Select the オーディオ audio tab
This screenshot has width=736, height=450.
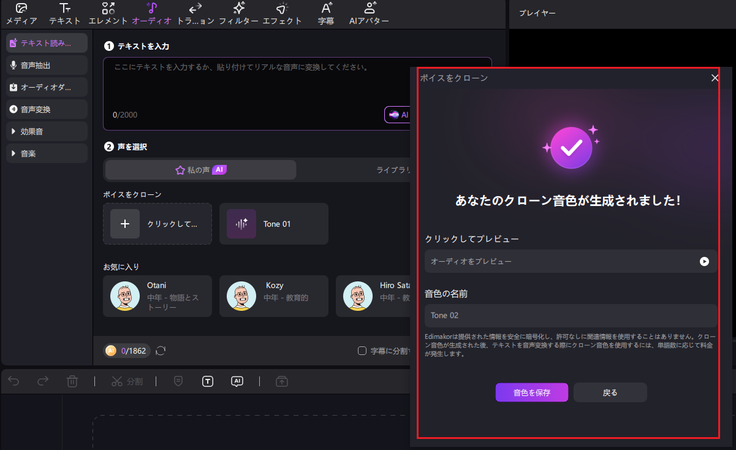152,14
